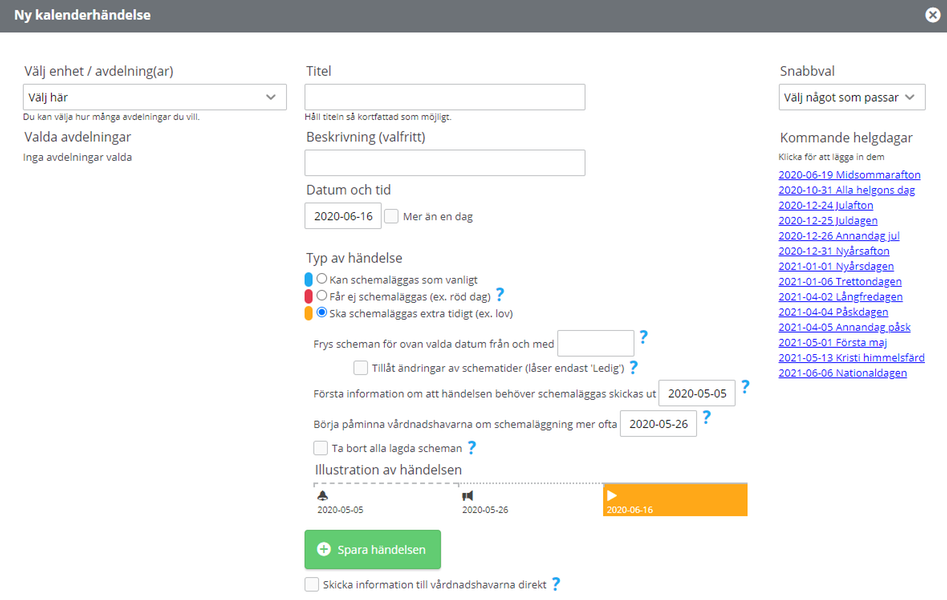947x600 pixels.
Task: Expand the Snabbval 'Välj något som passar' dropdown
Action: tap(852, 97)
